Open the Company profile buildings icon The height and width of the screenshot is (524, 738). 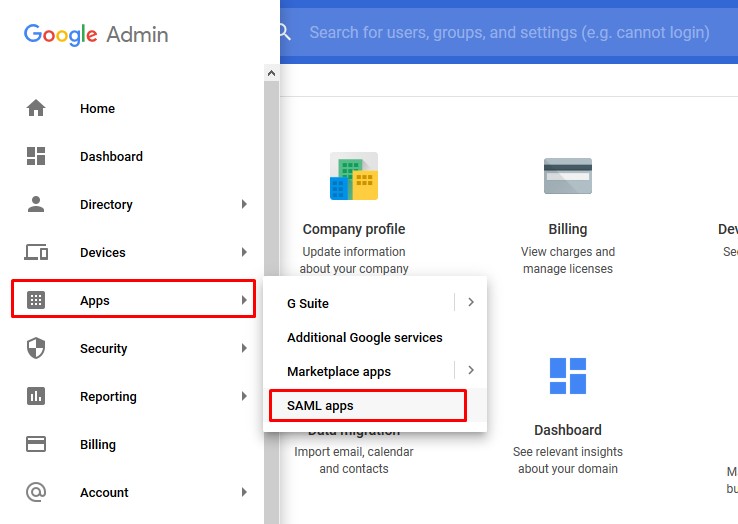(x=354, y=176)
